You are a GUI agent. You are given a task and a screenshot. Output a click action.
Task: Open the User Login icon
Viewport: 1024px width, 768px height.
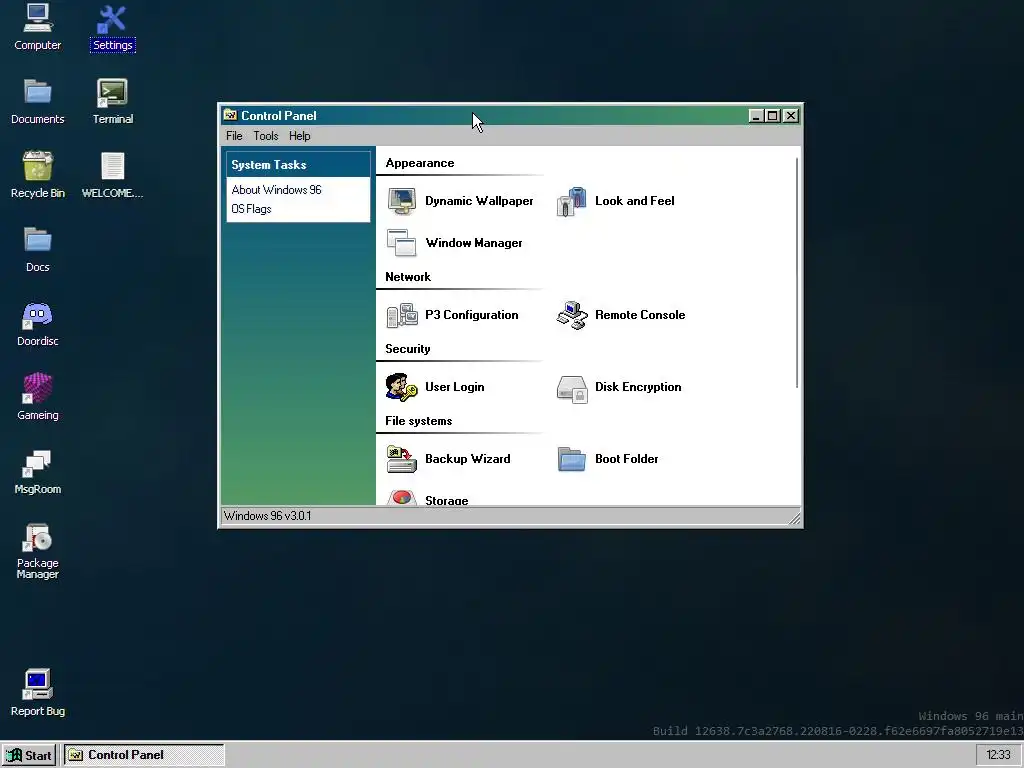coord(402,387)
